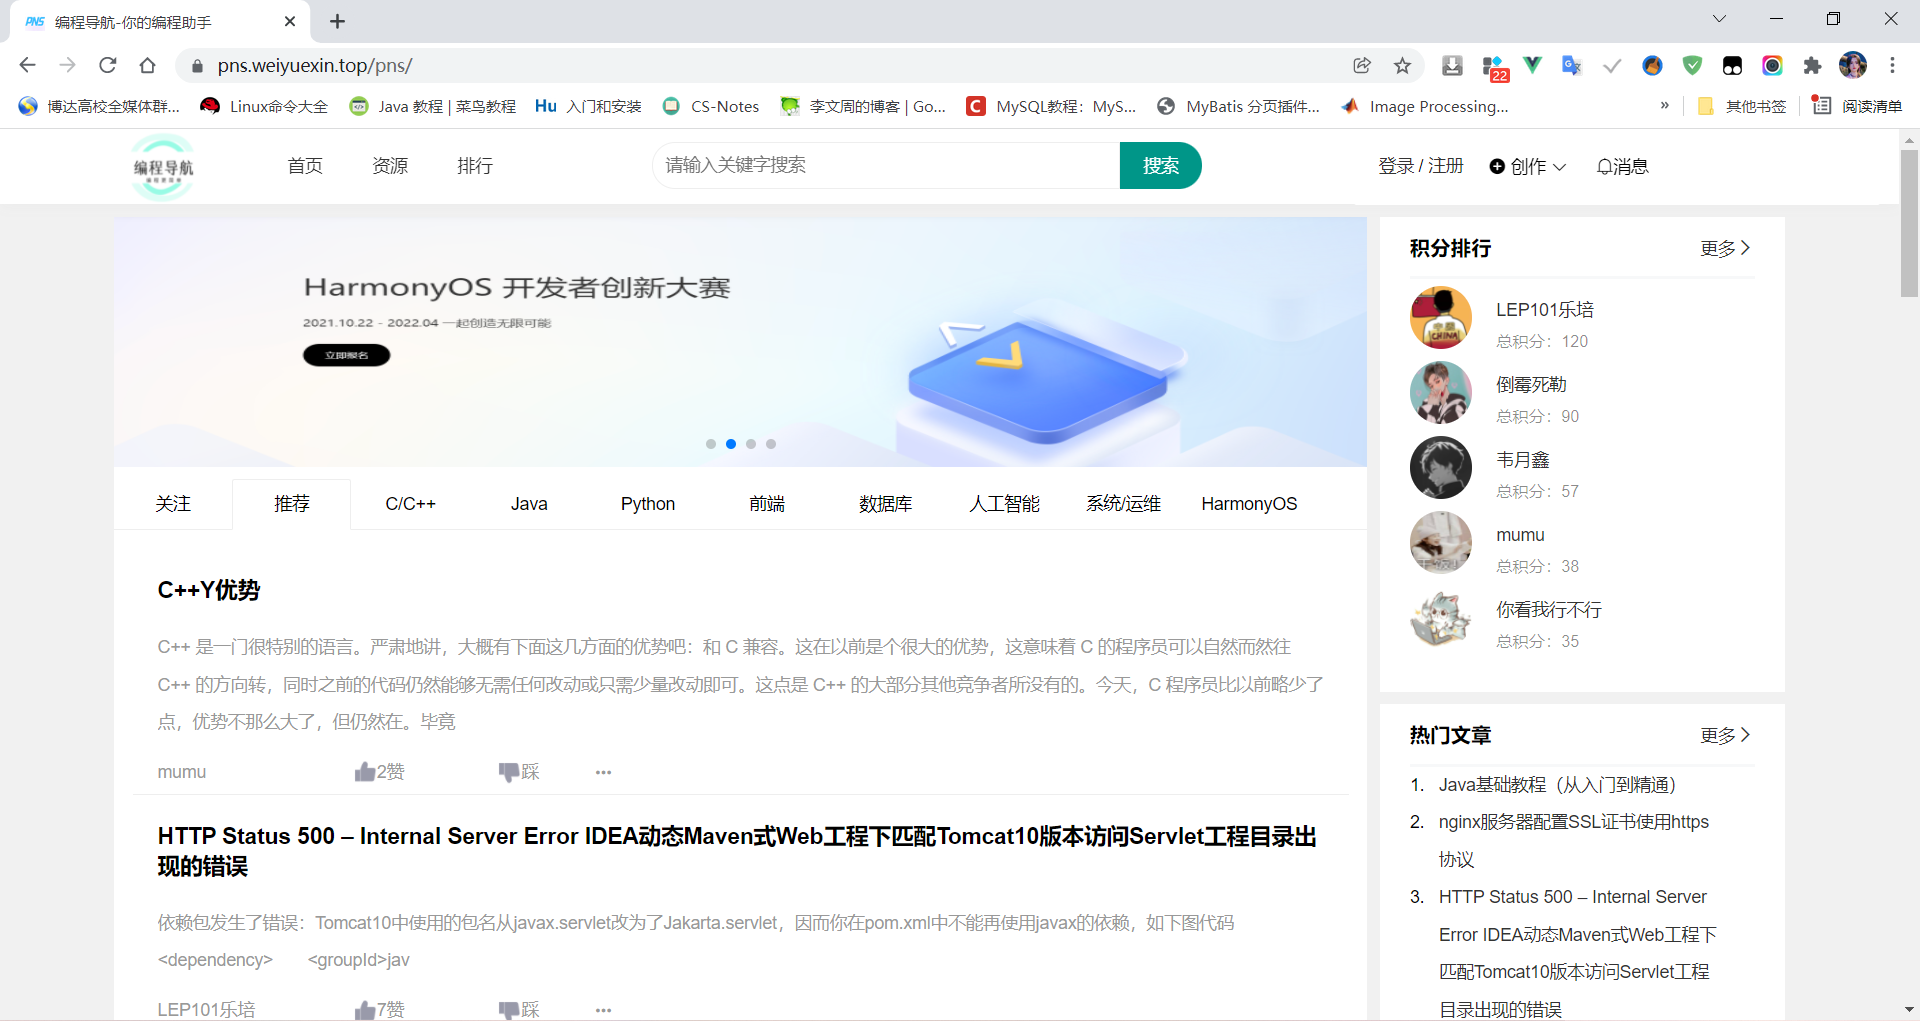This screenshot has width=1920, height=1021.
Task: Expand the 创作 dropdown
Action: 1527,166
